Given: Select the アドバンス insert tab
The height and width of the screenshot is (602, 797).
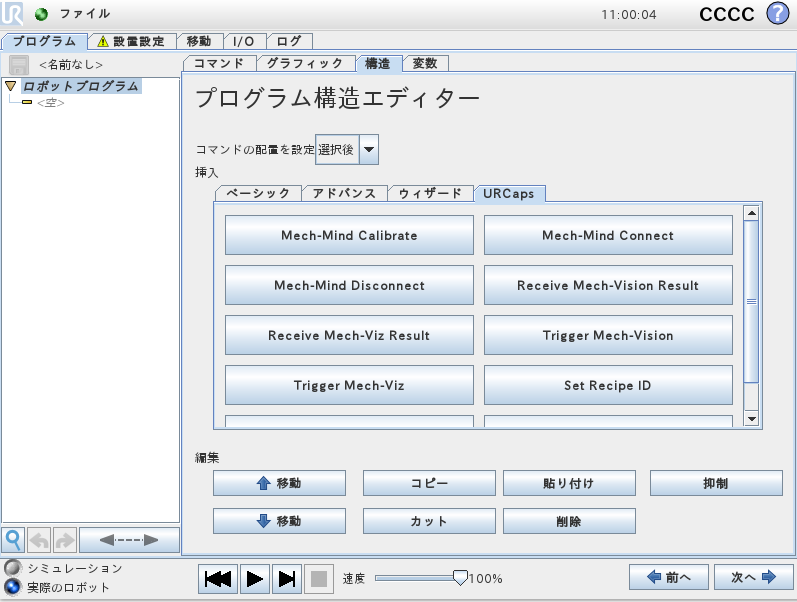Looking at the screenshot, I should coord(344,194).
